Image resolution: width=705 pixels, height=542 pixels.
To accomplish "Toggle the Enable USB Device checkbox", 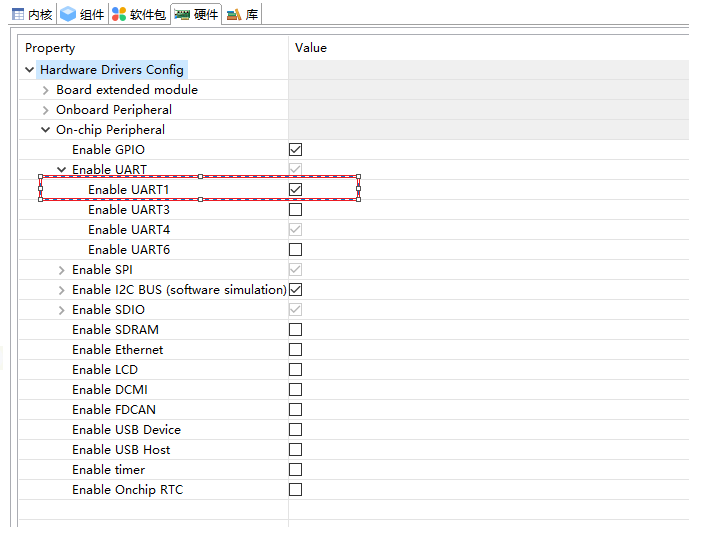I will click(x=295, y=430).
